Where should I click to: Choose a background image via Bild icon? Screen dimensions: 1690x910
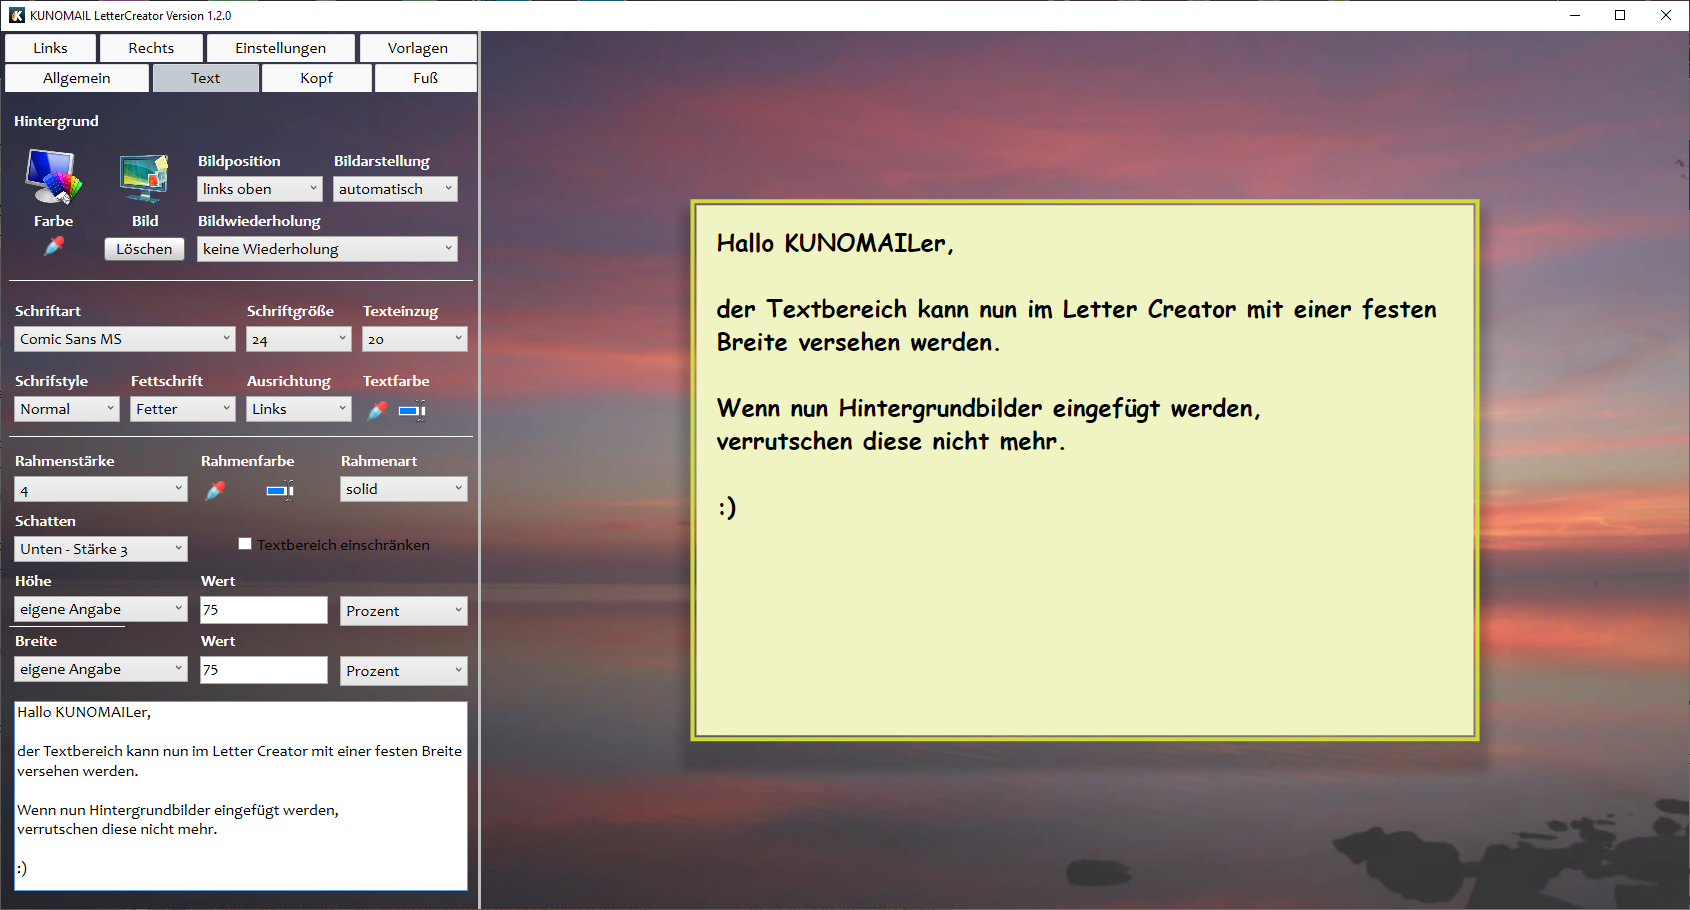[144, 180]
